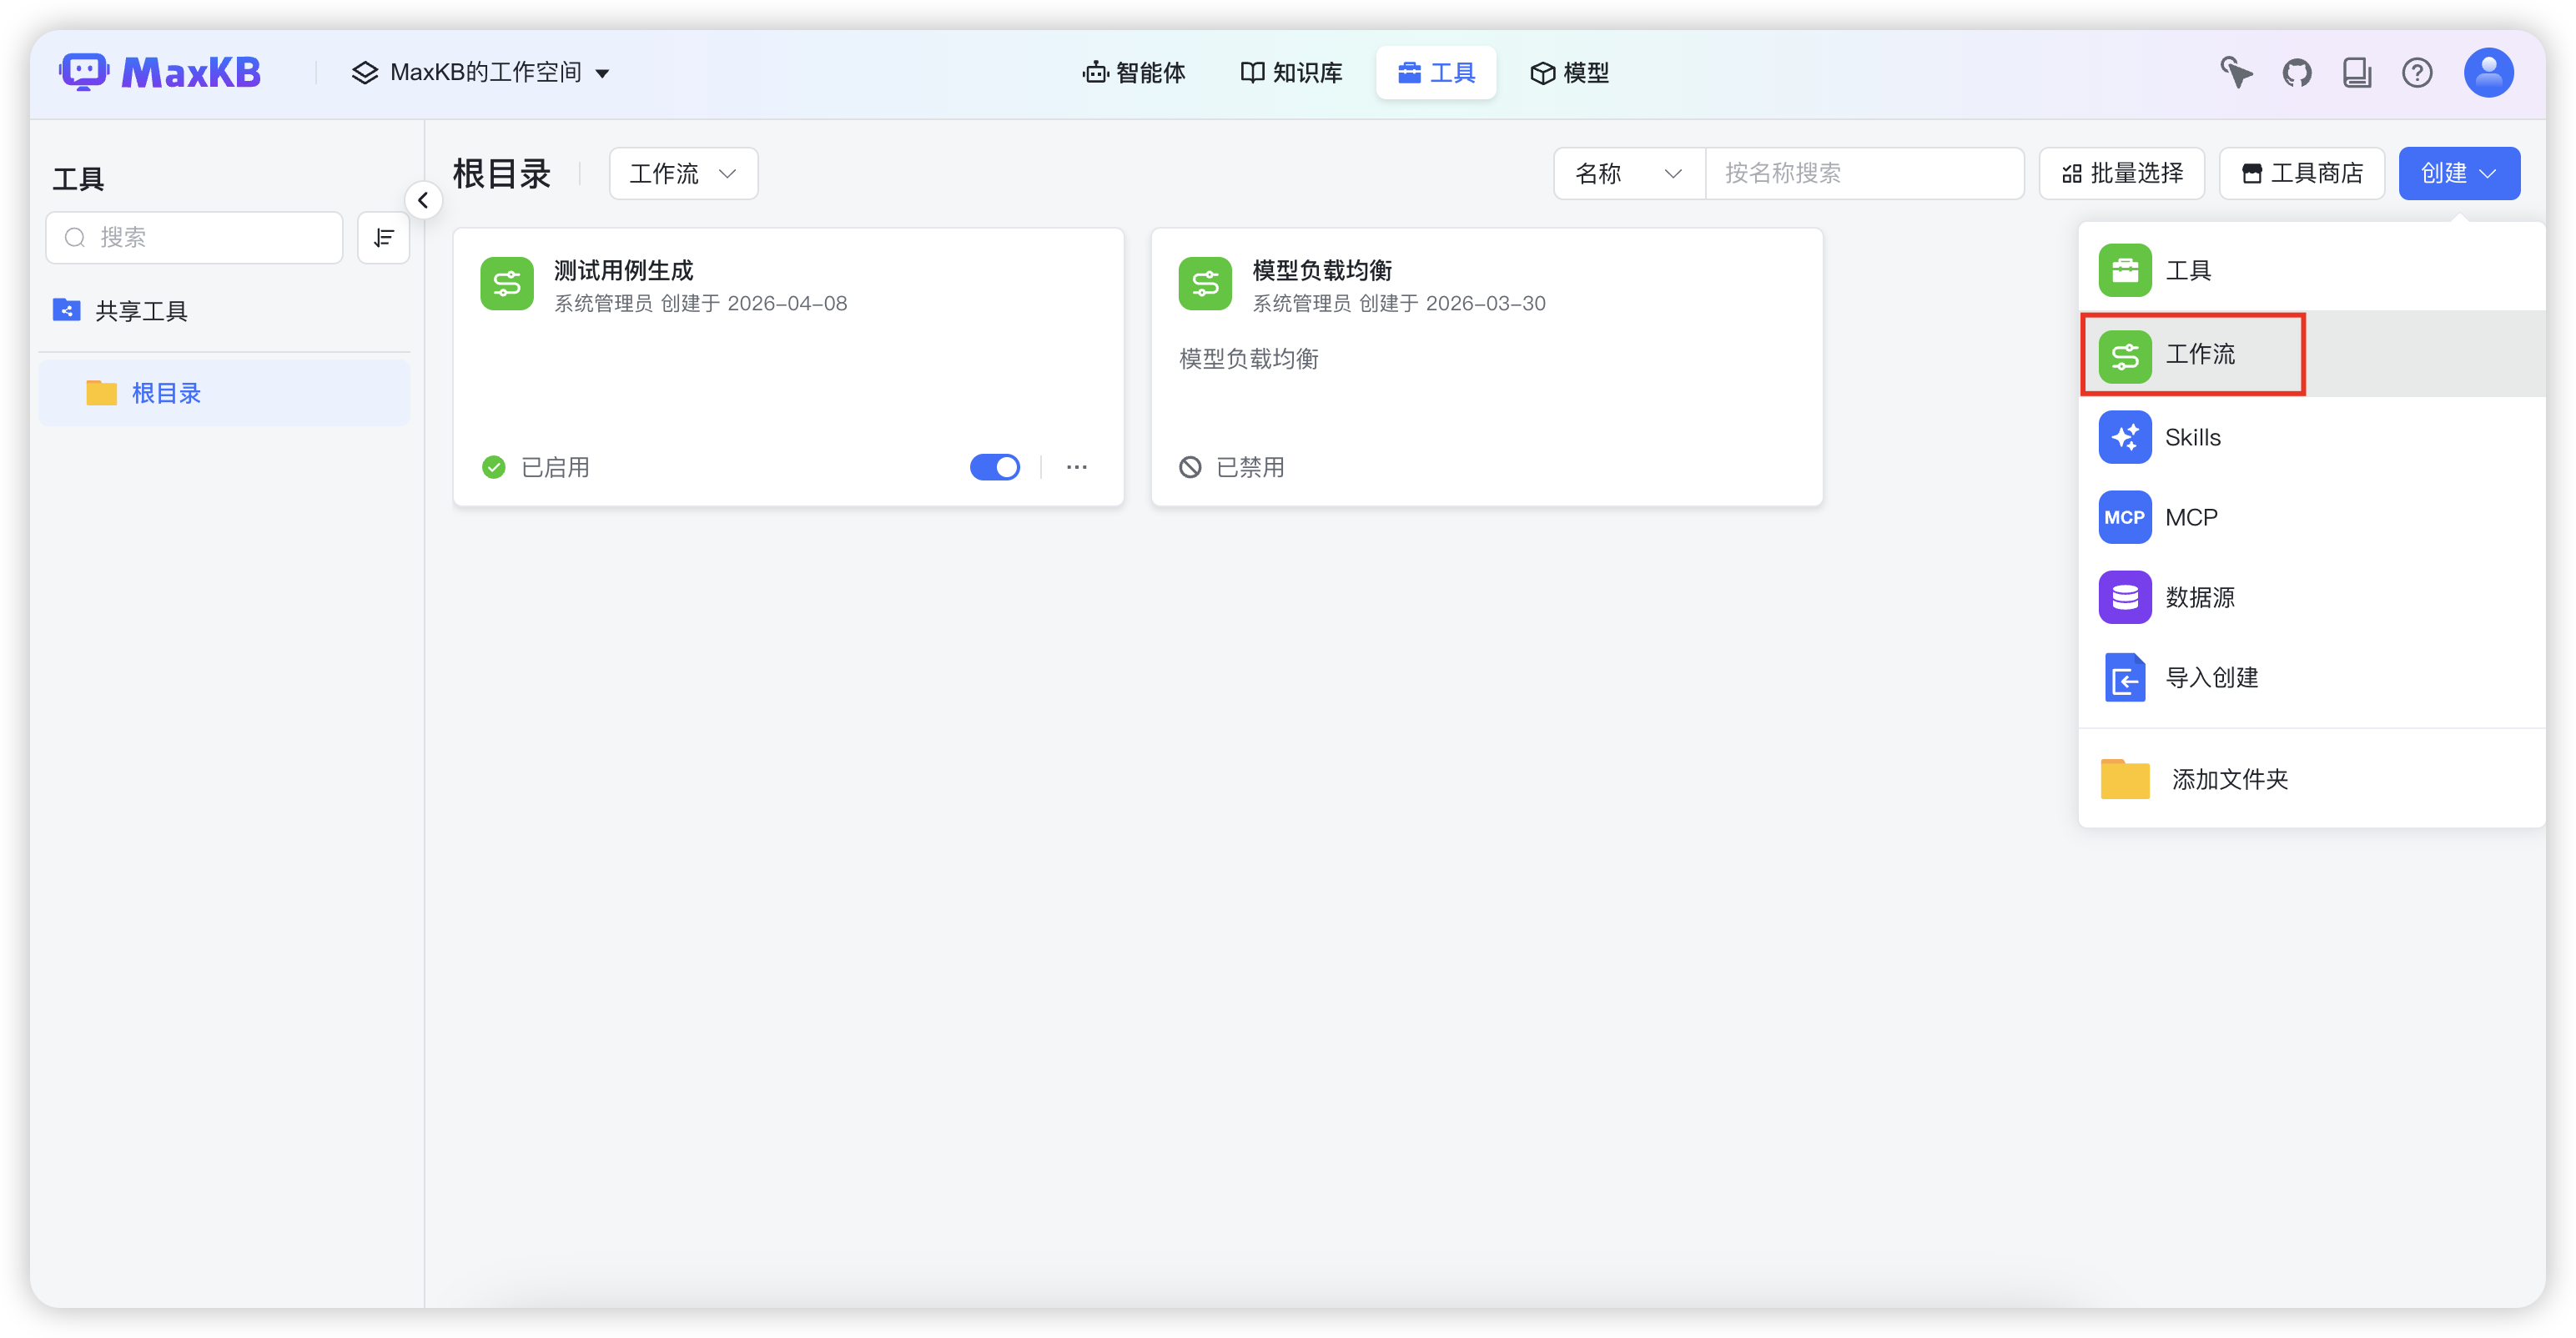The image size is (2576, 1338).
Task: Disable the 测试用例生成 workflow toggle
Action: click(x=994, y=467)
